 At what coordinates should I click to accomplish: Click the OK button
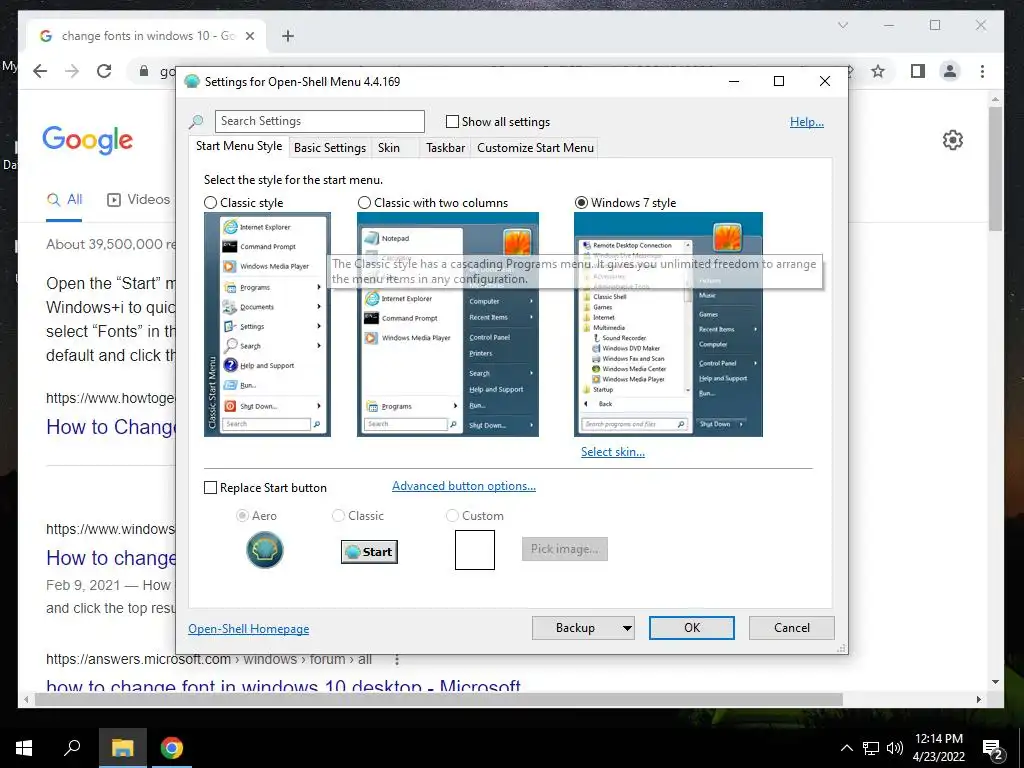(692, 628)
